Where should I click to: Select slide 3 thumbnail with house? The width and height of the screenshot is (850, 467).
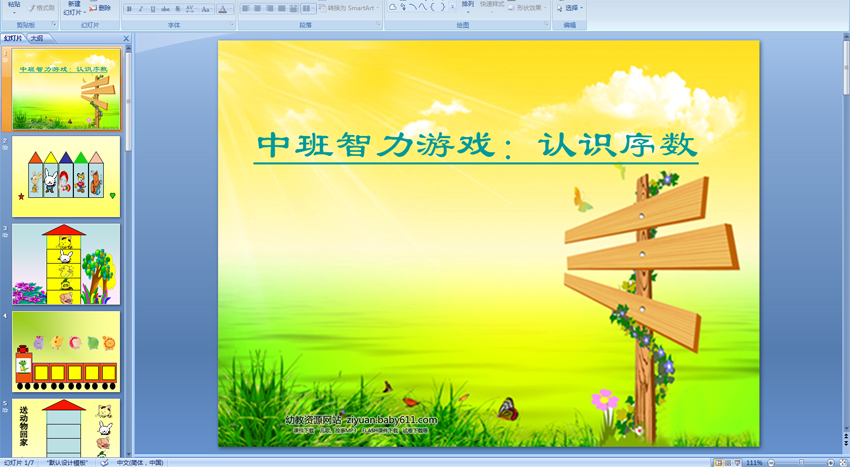tap(66, 264)
